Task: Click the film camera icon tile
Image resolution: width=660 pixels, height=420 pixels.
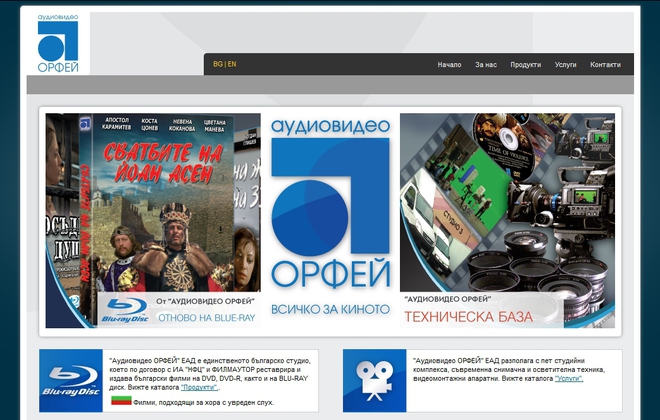Action: (375, 380)
